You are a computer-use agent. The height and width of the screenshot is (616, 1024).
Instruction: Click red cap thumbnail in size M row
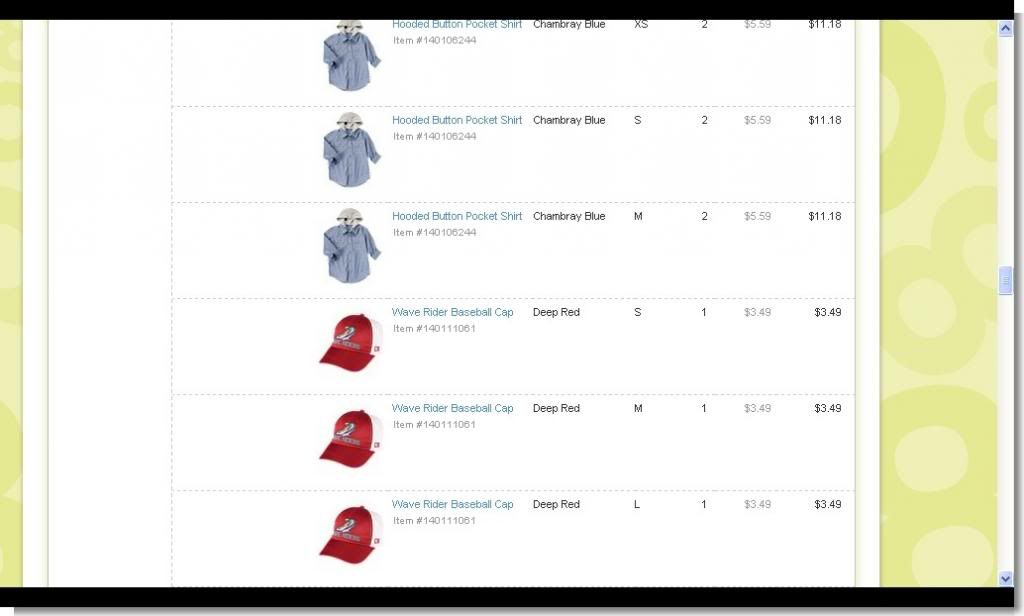coord(350,438)
